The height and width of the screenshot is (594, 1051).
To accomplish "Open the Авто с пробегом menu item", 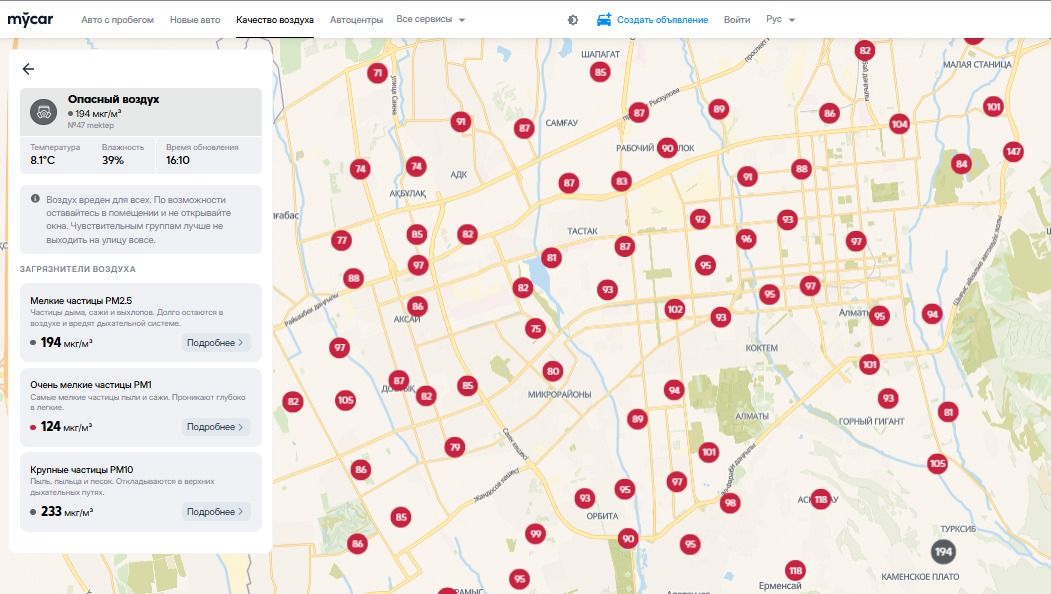I will click(x=117, y=20).
